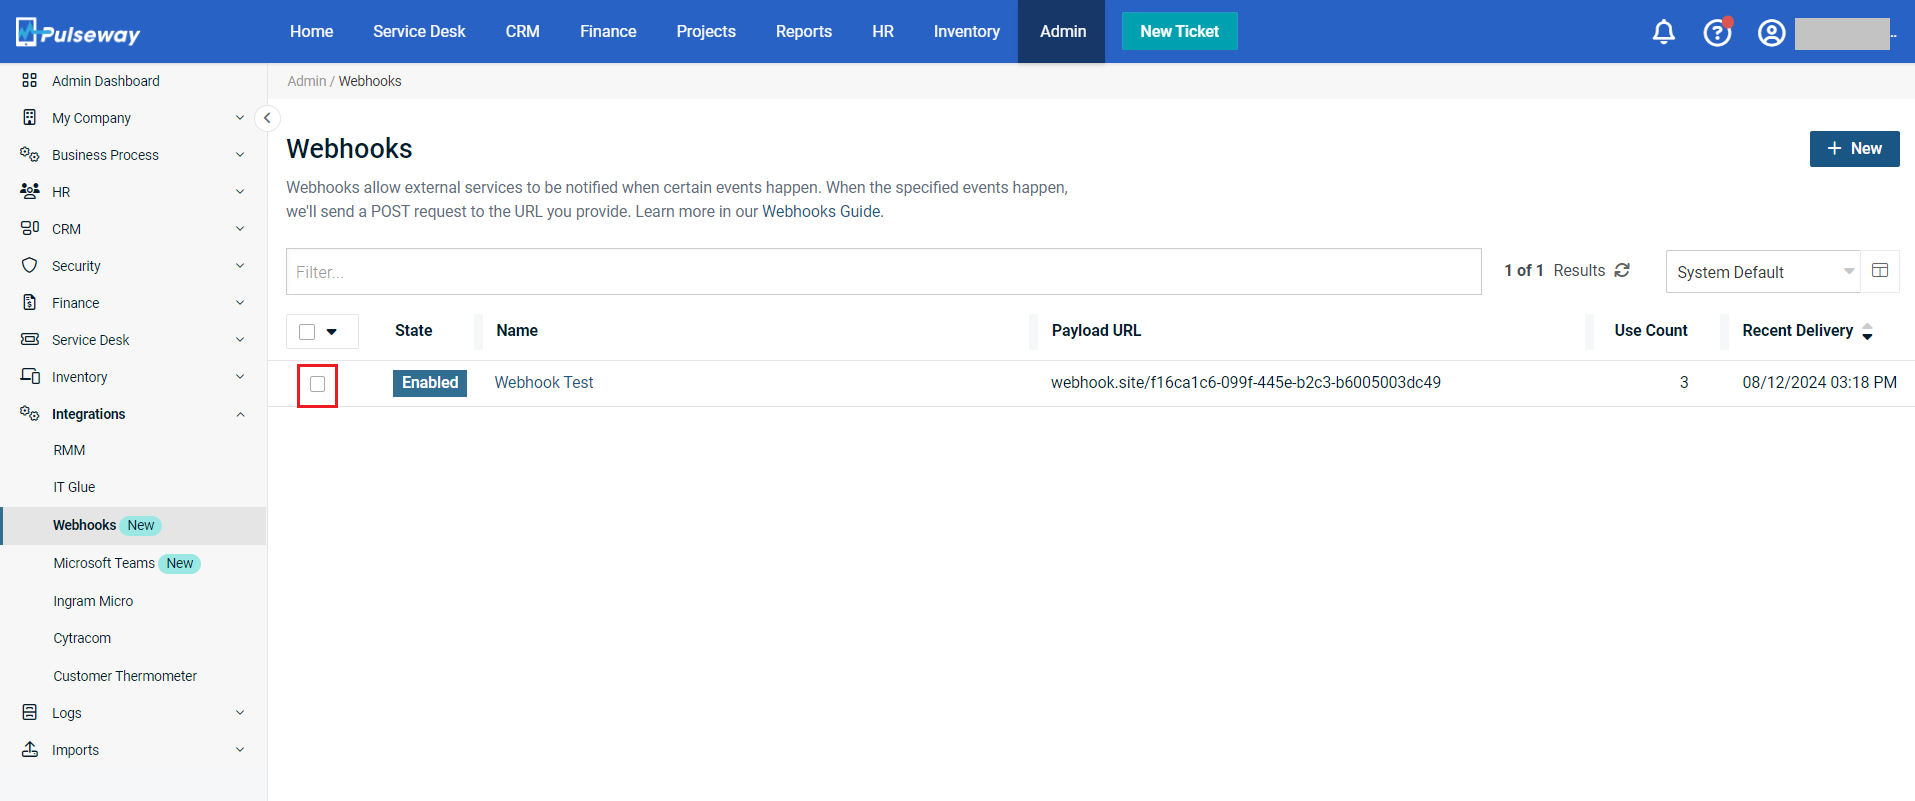Collapse the Integrations sidebar section

point(239,414)
